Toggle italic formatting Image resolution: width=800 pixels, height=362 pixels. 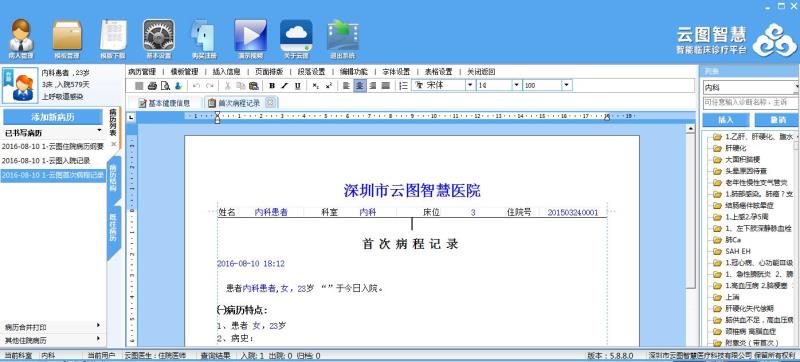click(285, 86)
